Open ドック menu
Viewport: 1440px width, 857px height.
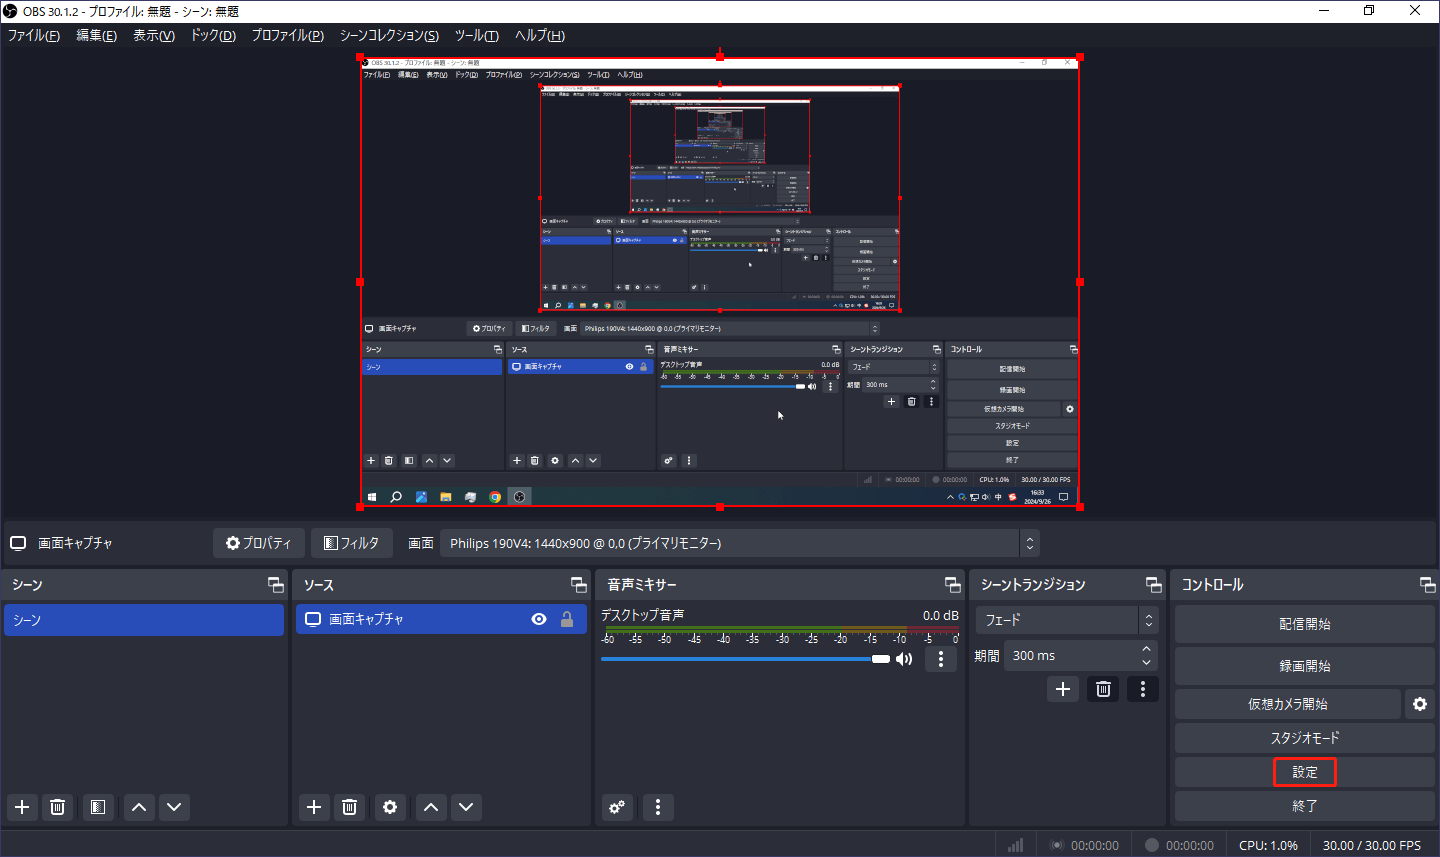(x=213, y=35)
